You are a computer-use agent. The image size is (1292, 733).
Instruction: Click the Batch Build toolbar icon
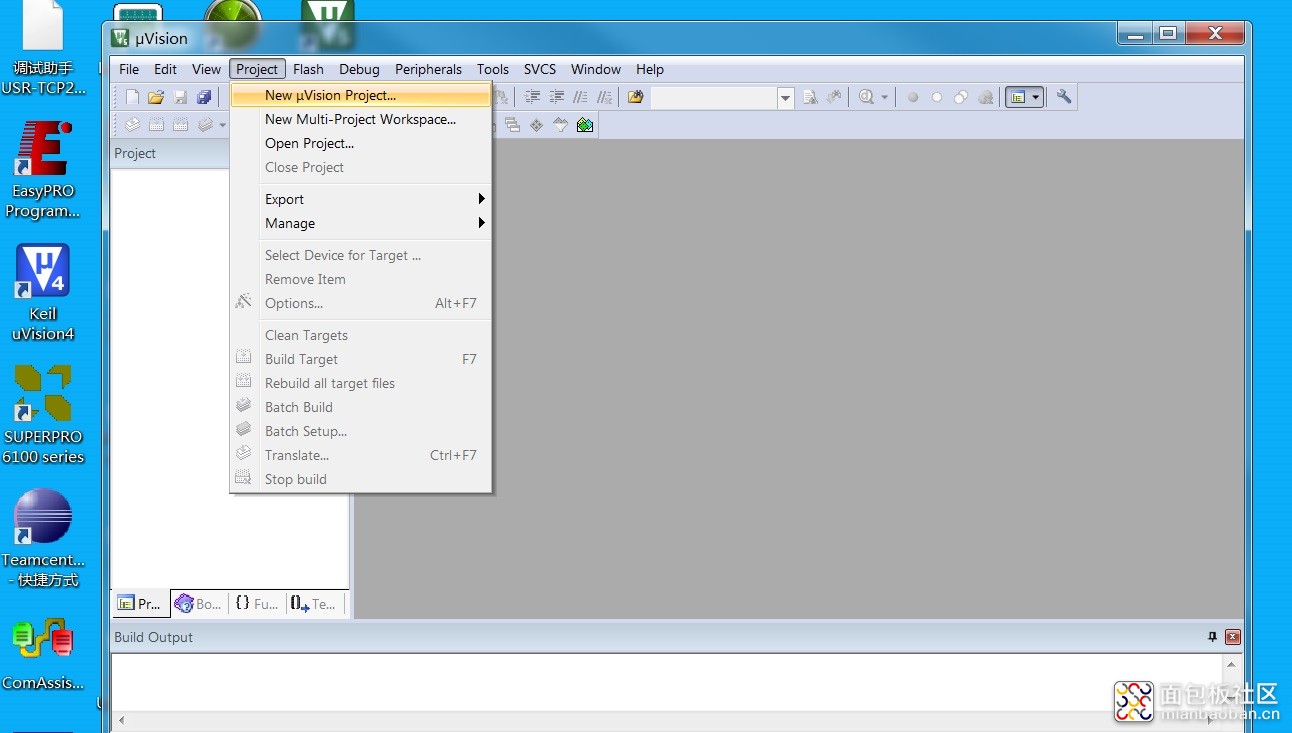point(205,125)
